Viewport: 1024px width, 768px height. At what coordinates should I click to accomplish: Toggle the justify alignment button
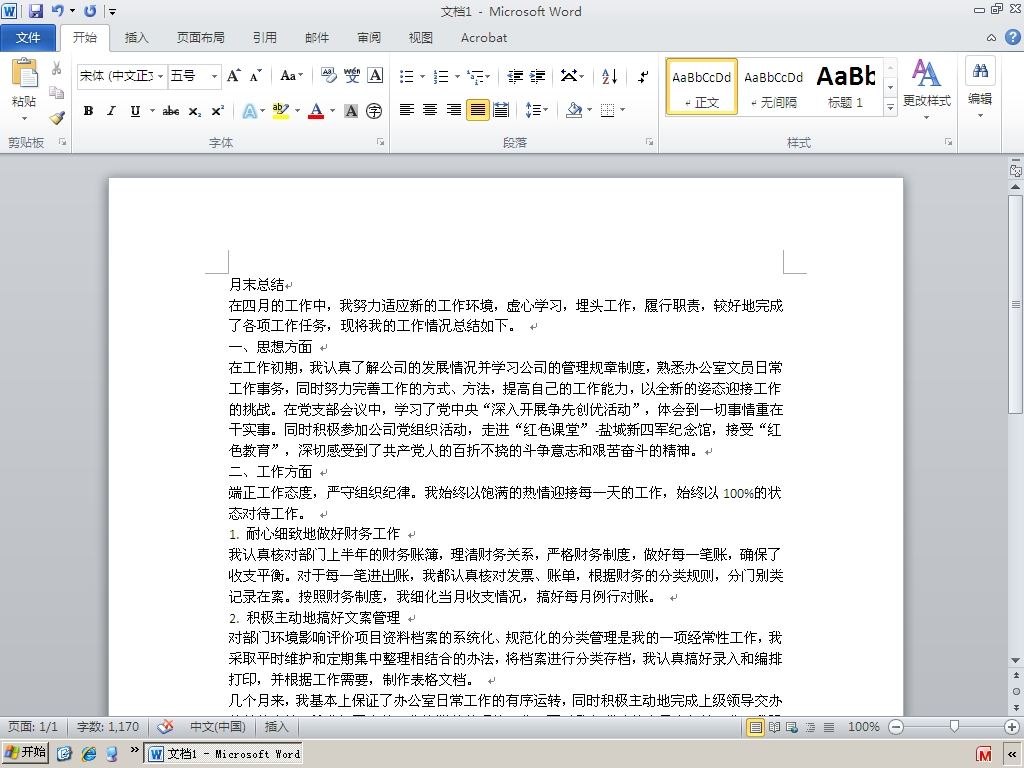pos(477,110)
